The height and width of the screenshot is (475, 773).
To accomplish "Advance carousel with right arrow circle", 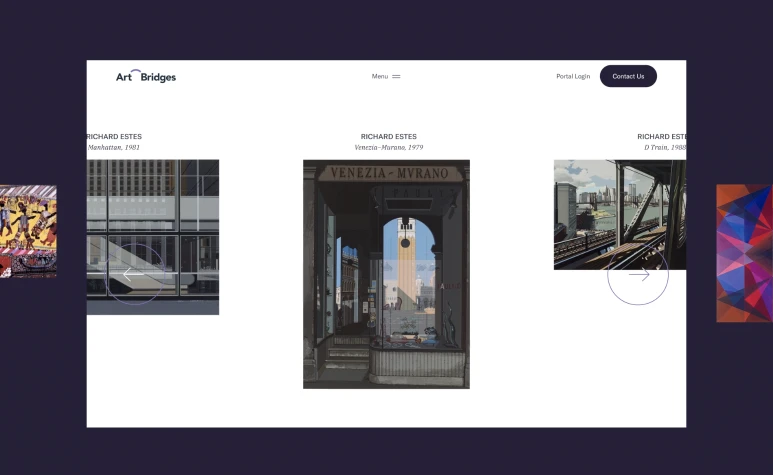I will tap(638, 274).
